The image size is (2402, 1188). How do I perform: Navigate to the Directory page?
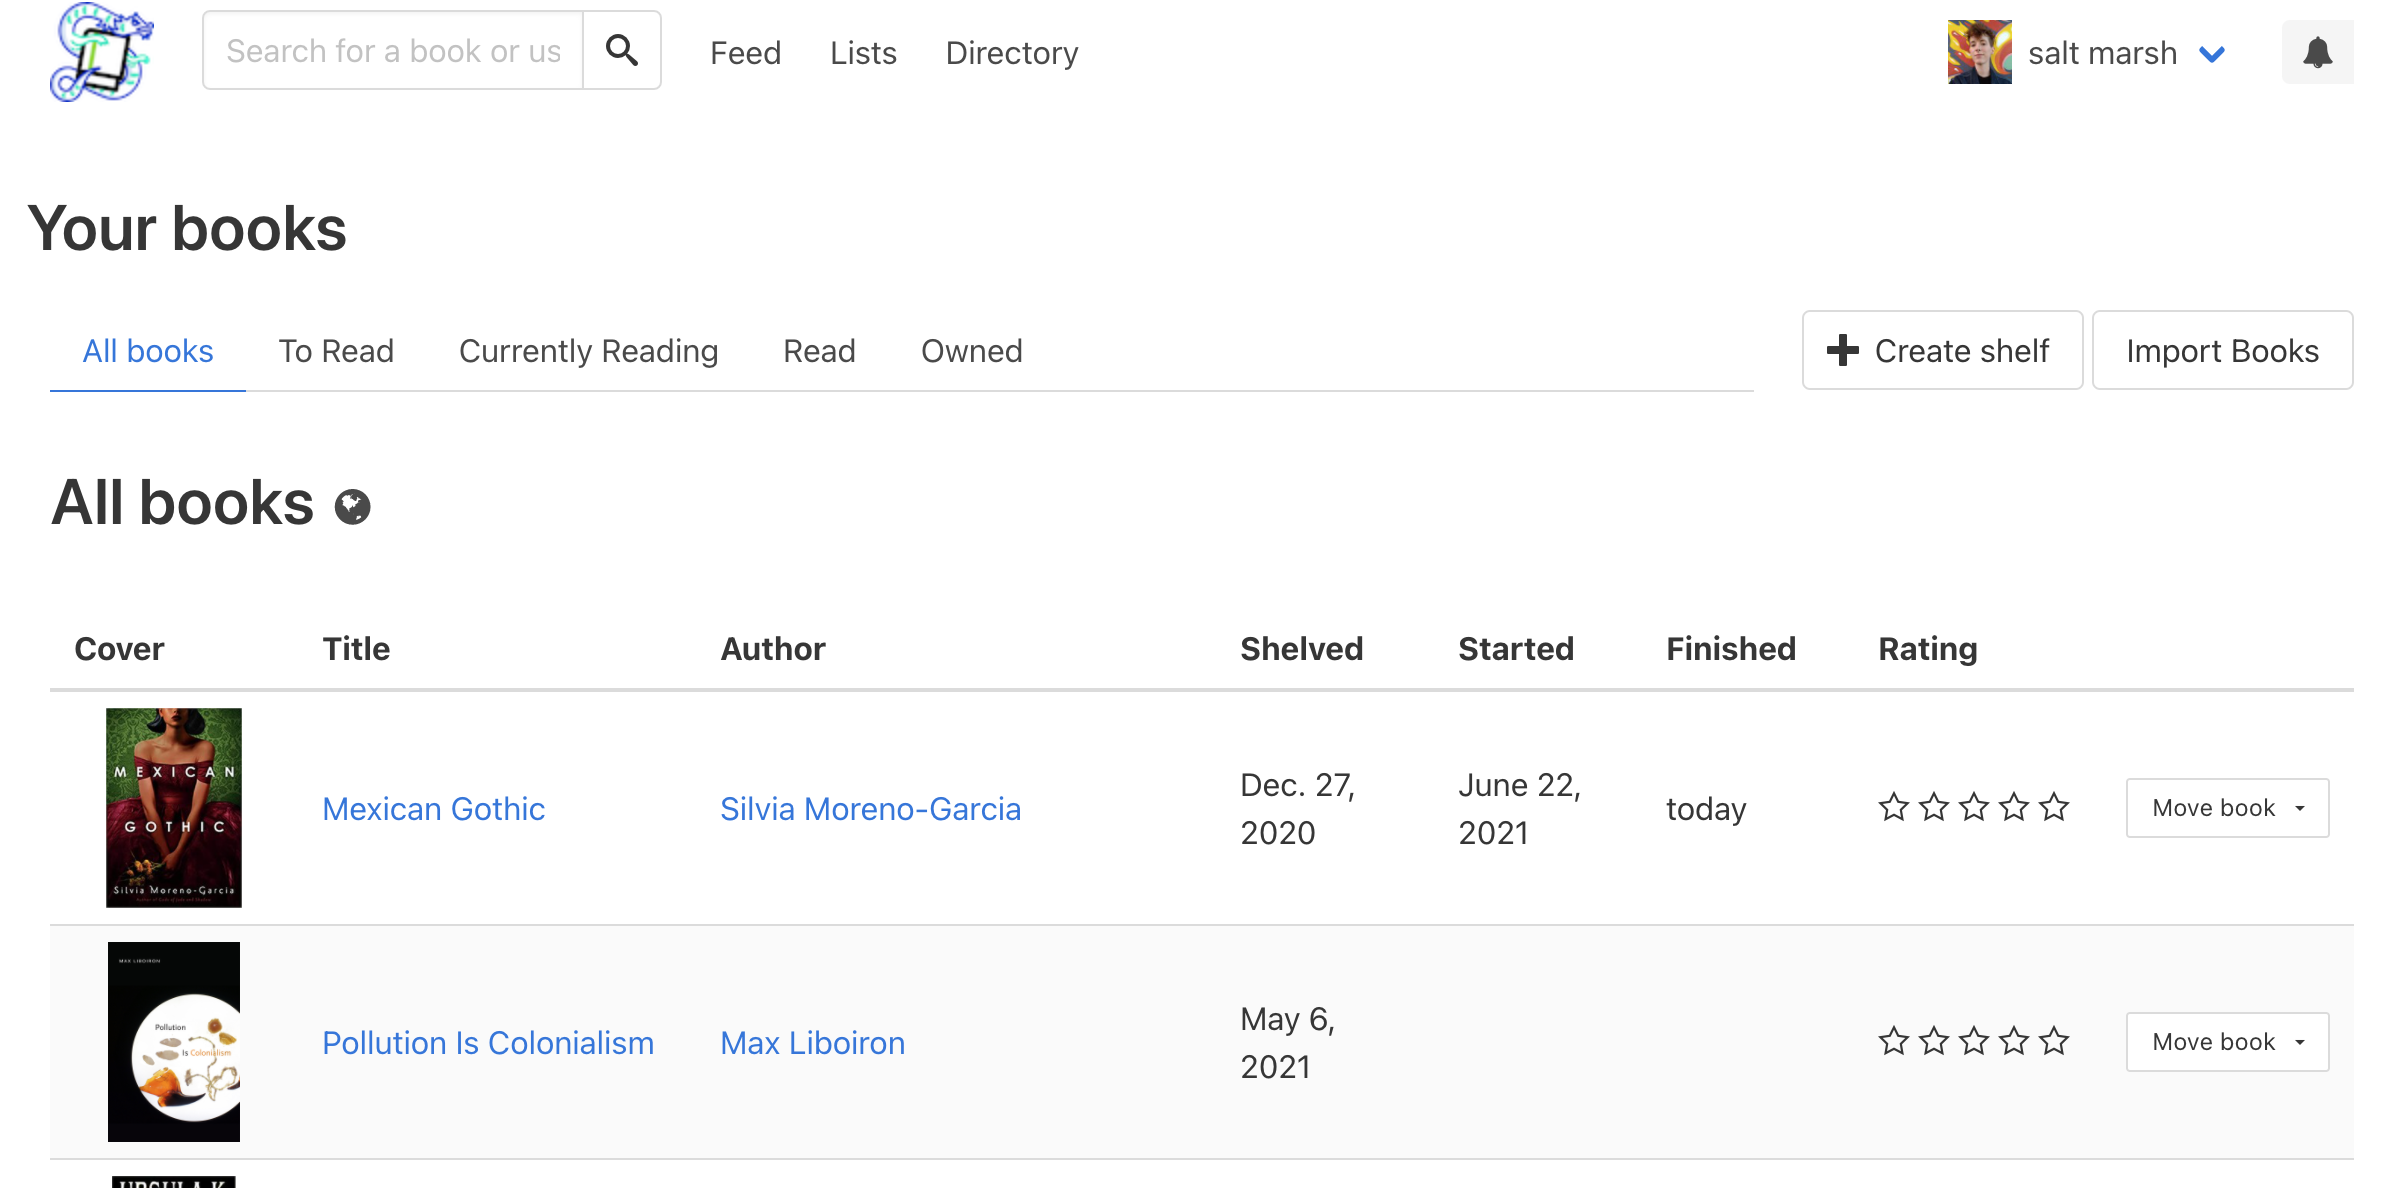[x=1011, y=52]
